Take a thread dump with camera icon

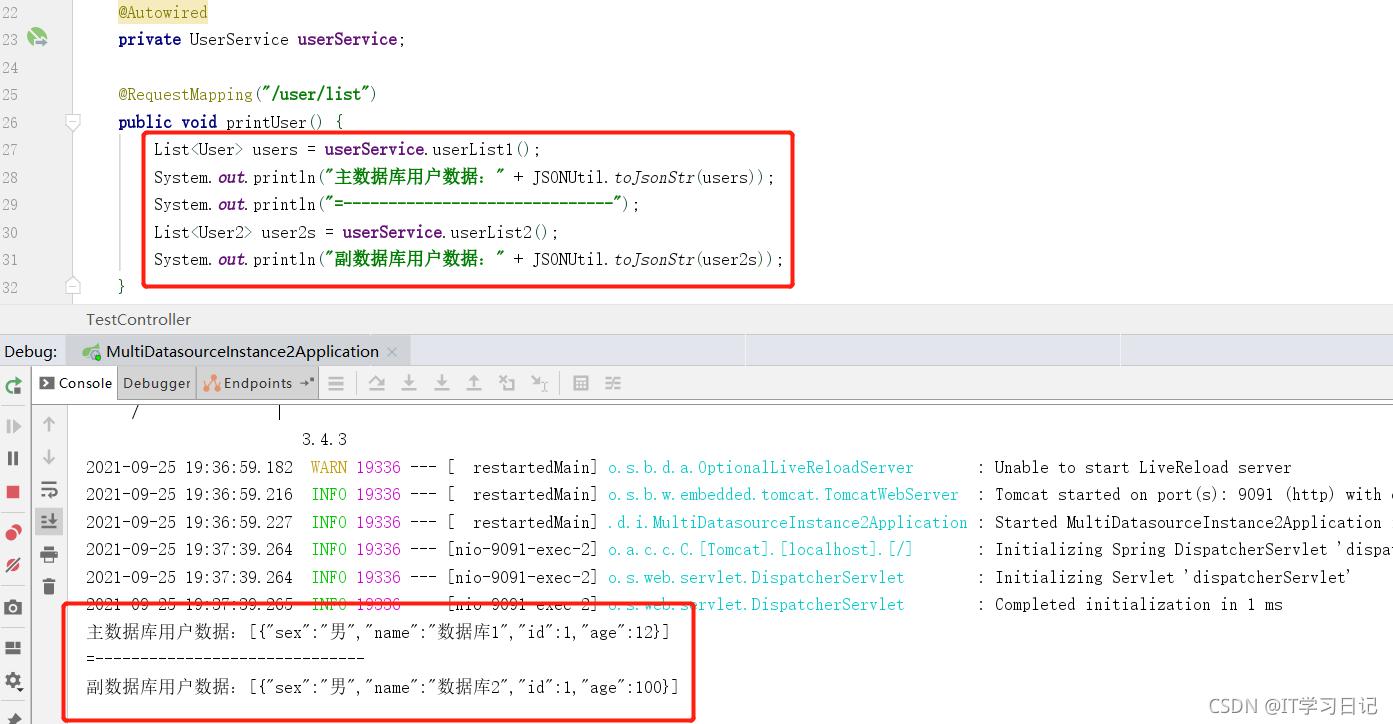(x=13, y=607)
